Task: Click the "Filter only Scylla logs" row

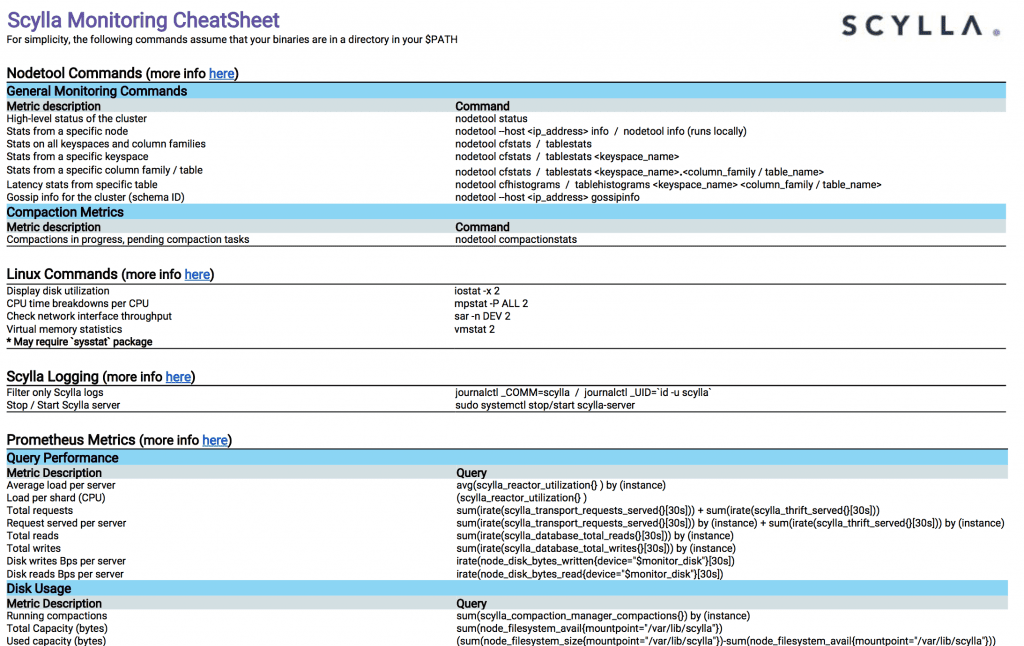Action: (x=56, y=392)
